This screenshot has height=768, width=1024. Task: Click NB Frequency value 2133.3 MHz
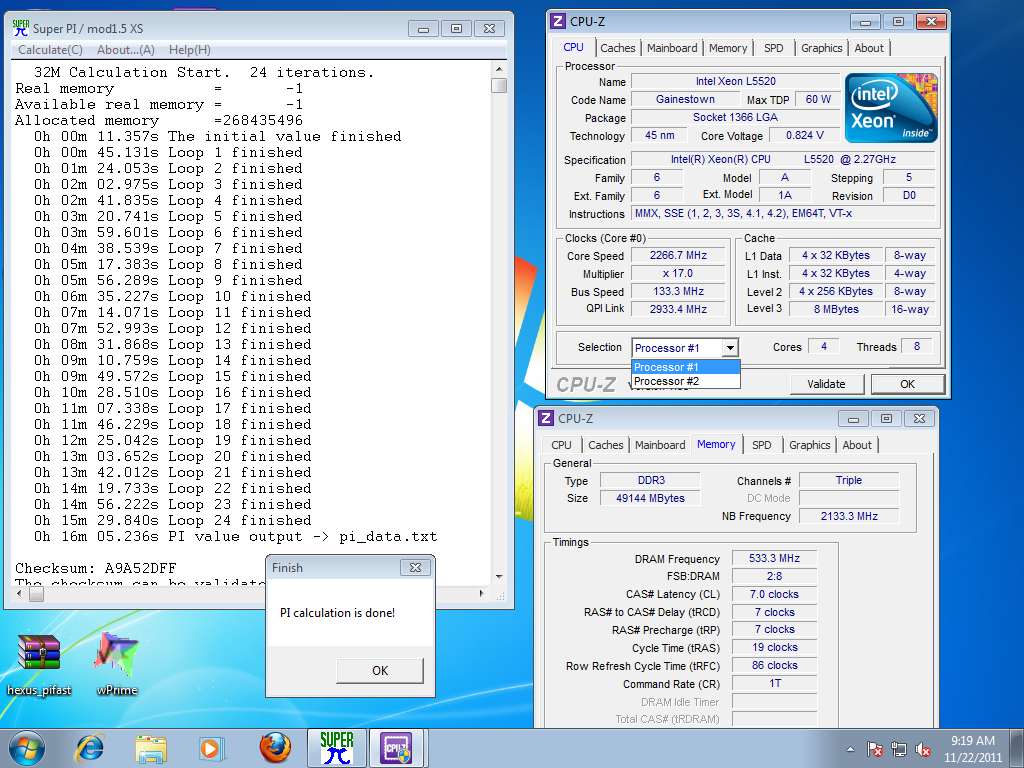pyautogui.click(x=849, y=516)
